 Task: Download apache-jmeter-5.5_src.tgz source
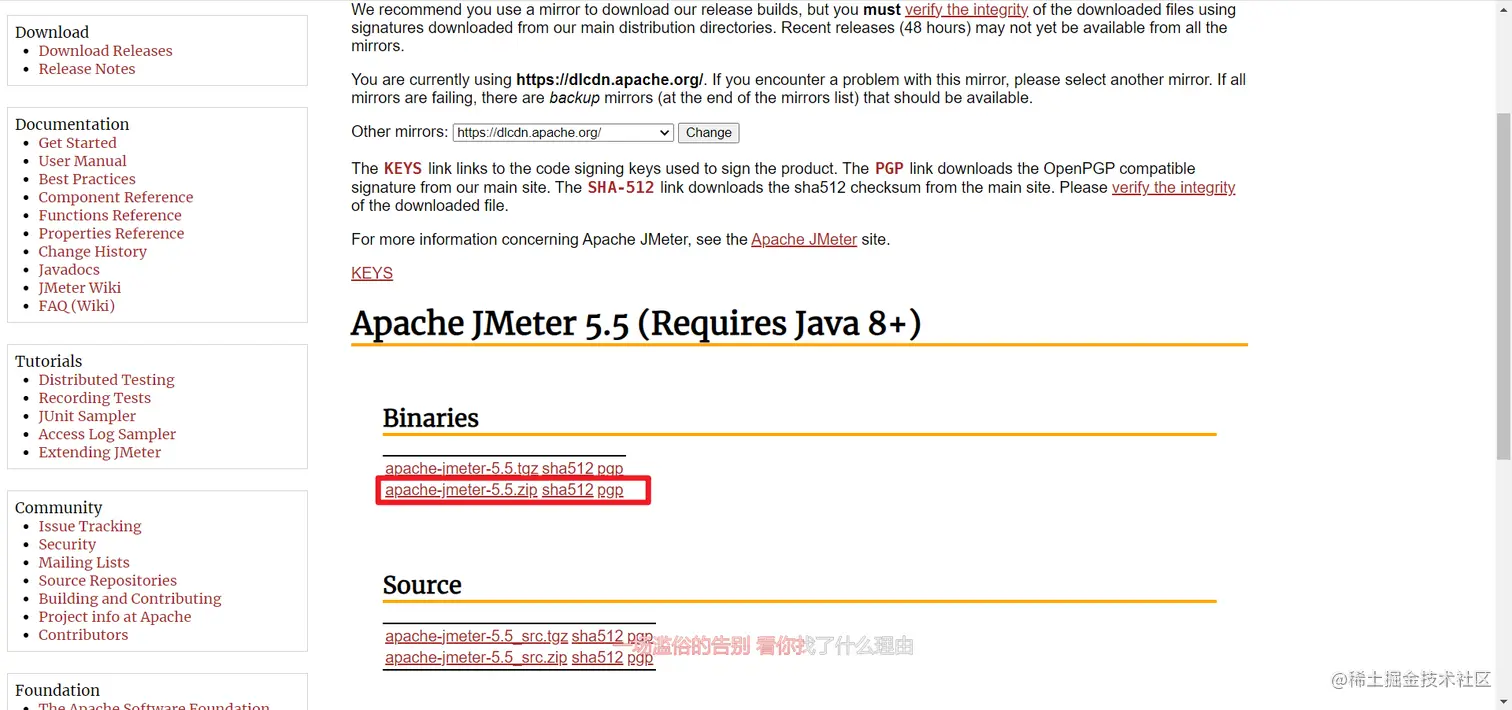pyautogui.click(x=476, y=636)
